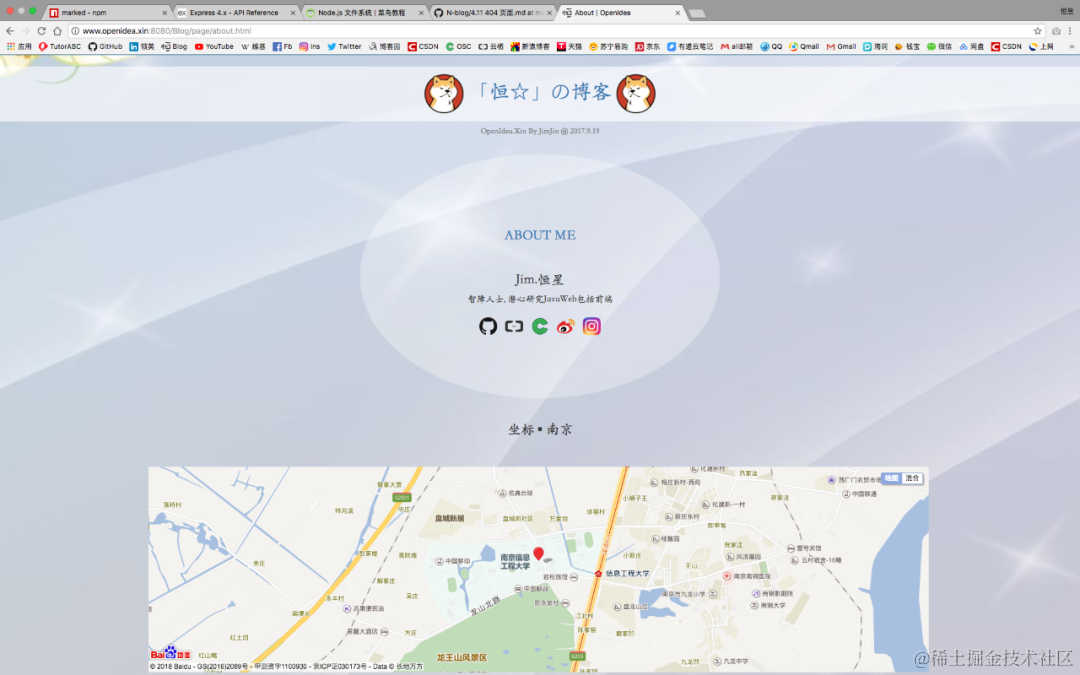Go back with the browser back arrow
The image size is (1080, 675).
click(10, 31)
